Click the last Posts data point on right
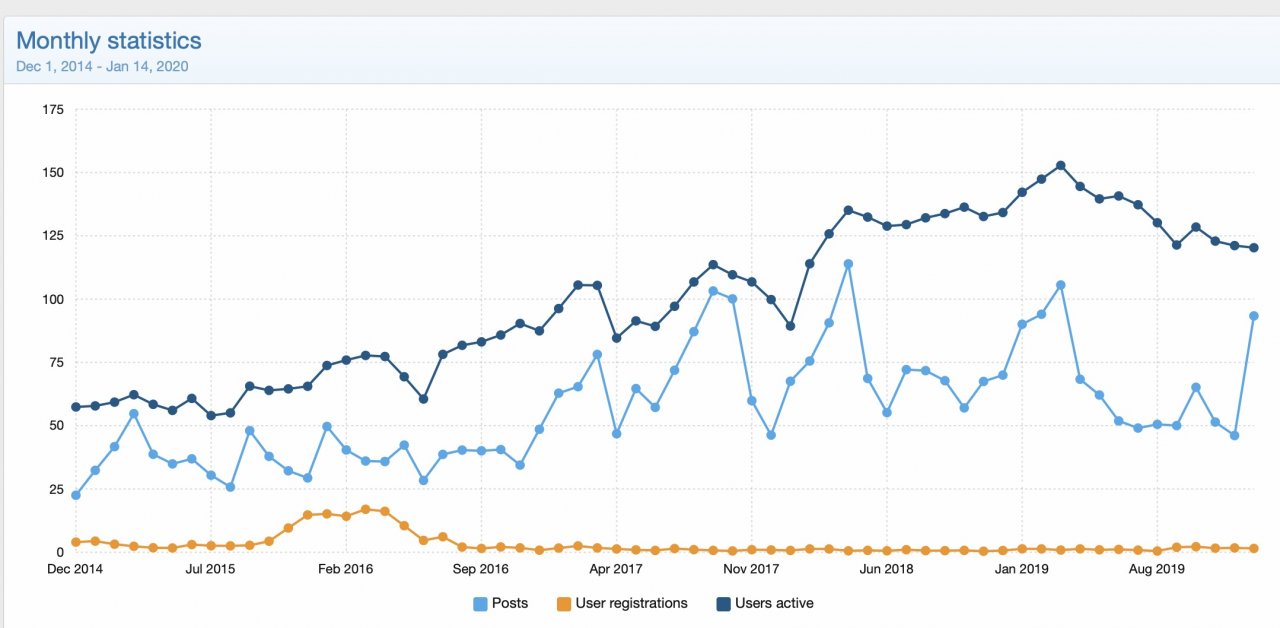 1253,316
